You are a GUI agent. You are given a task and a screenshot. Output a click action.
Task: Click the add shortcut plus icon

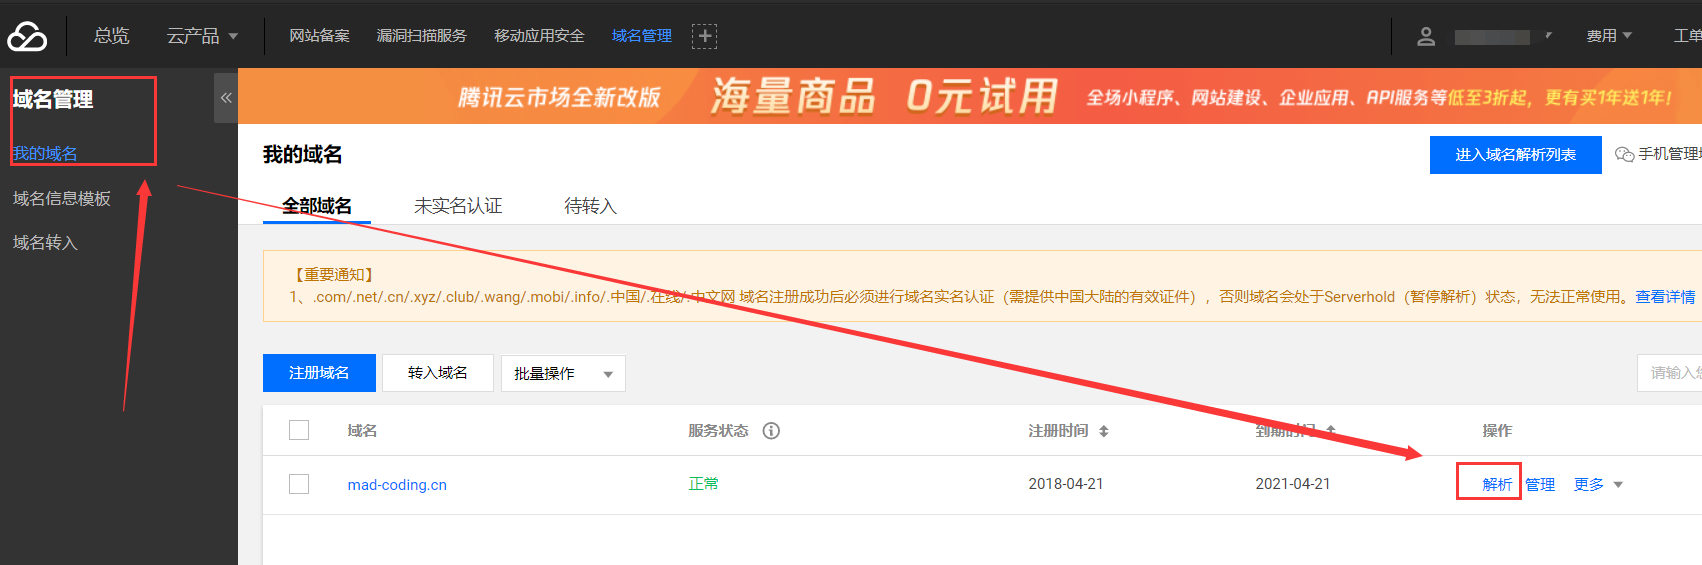704,36
